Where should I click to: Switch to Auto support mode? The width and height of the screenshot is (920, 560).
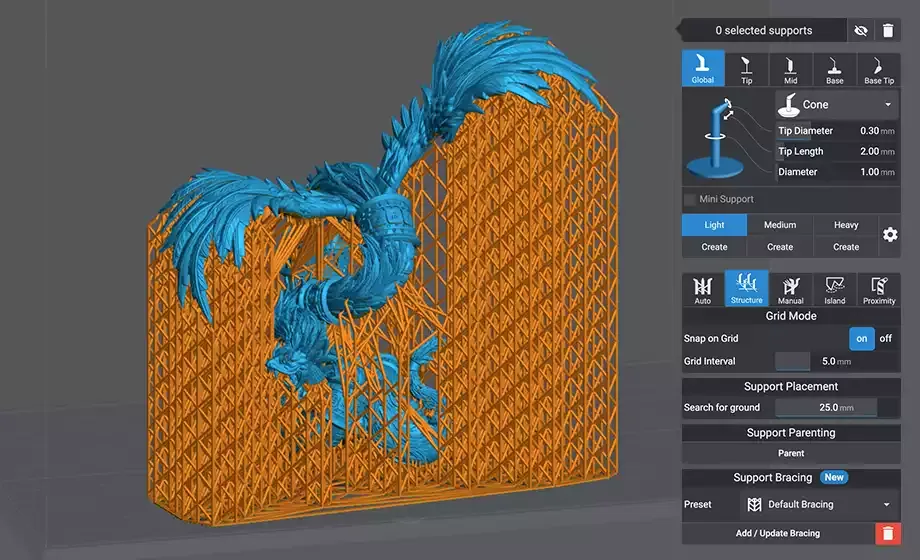[x=702, y=289]
